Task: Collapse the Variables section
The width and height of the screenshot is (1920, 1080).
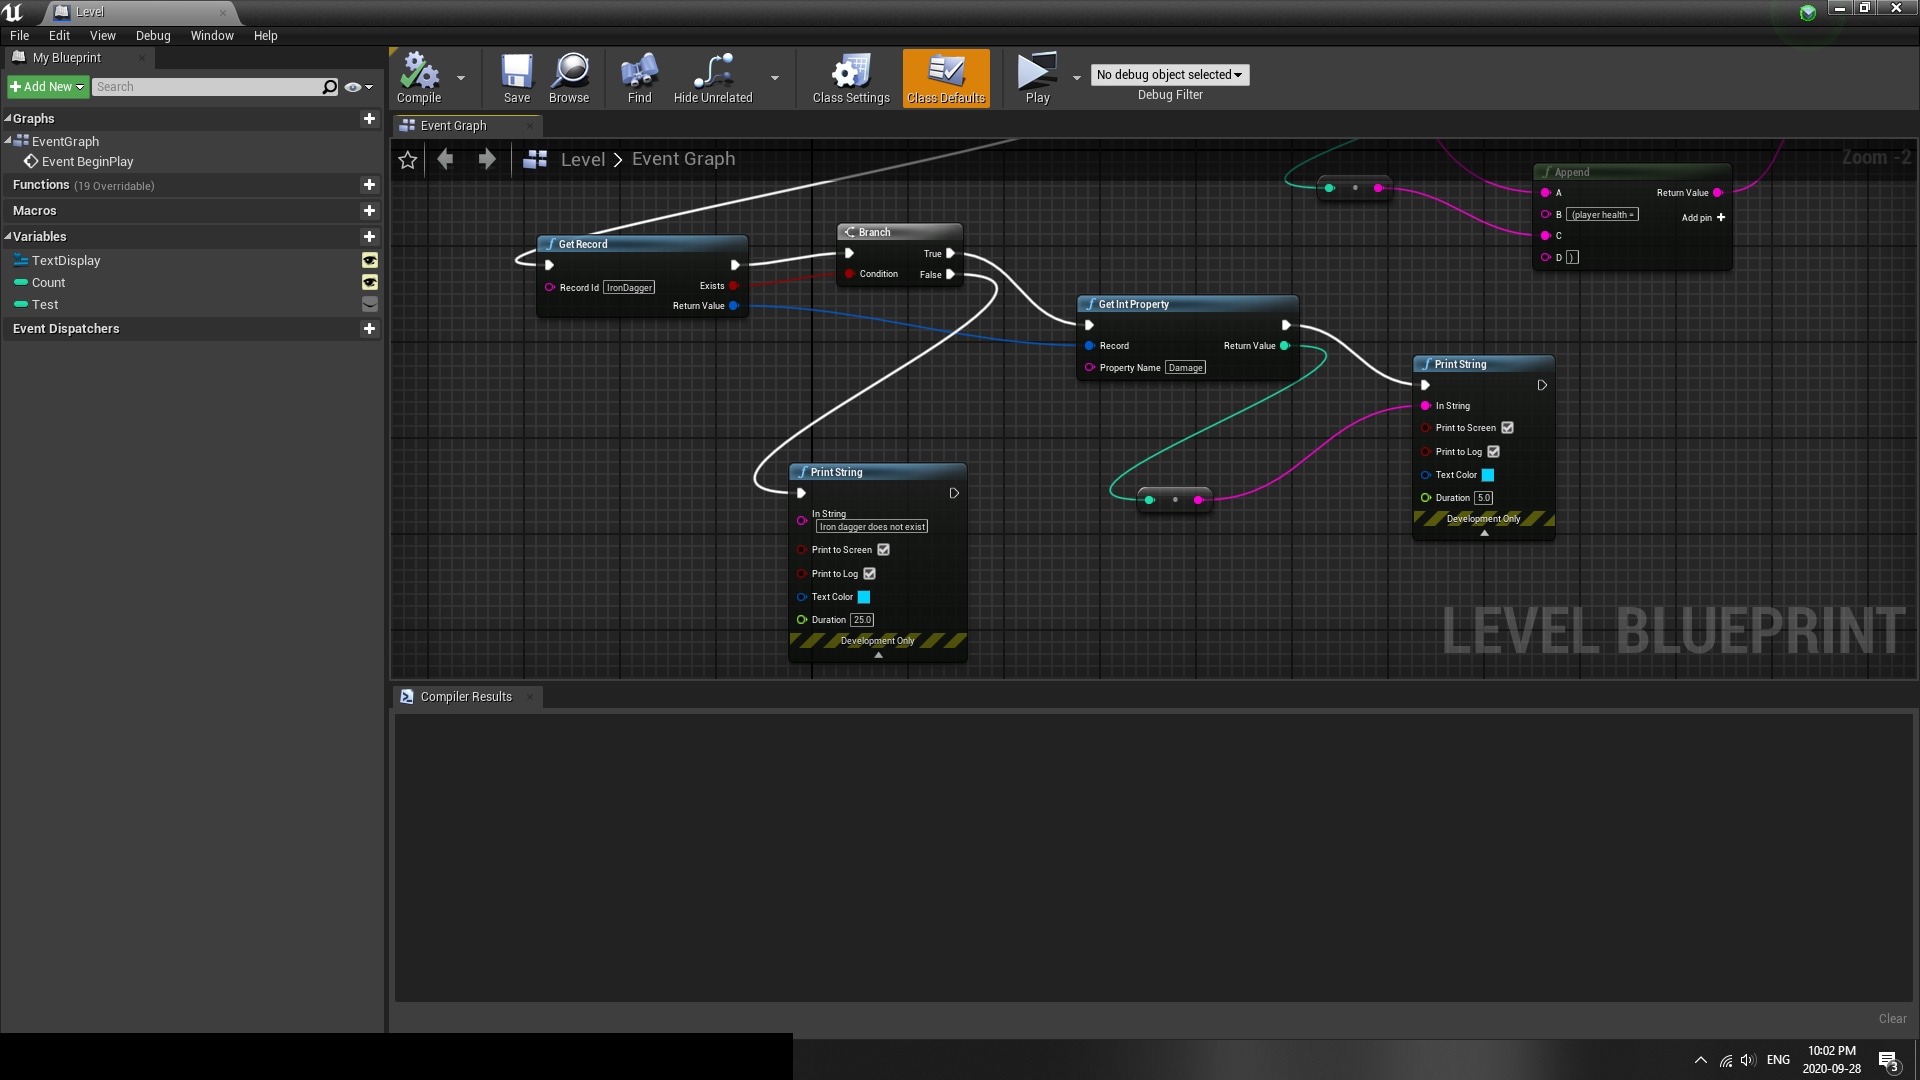Action: 8,236
